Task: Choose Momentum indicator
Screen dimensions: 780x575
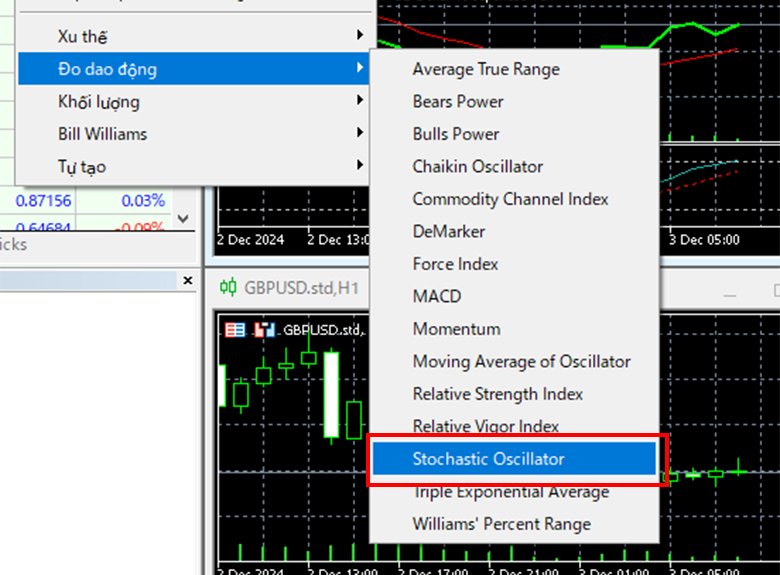Action: [x=514, y=329]
